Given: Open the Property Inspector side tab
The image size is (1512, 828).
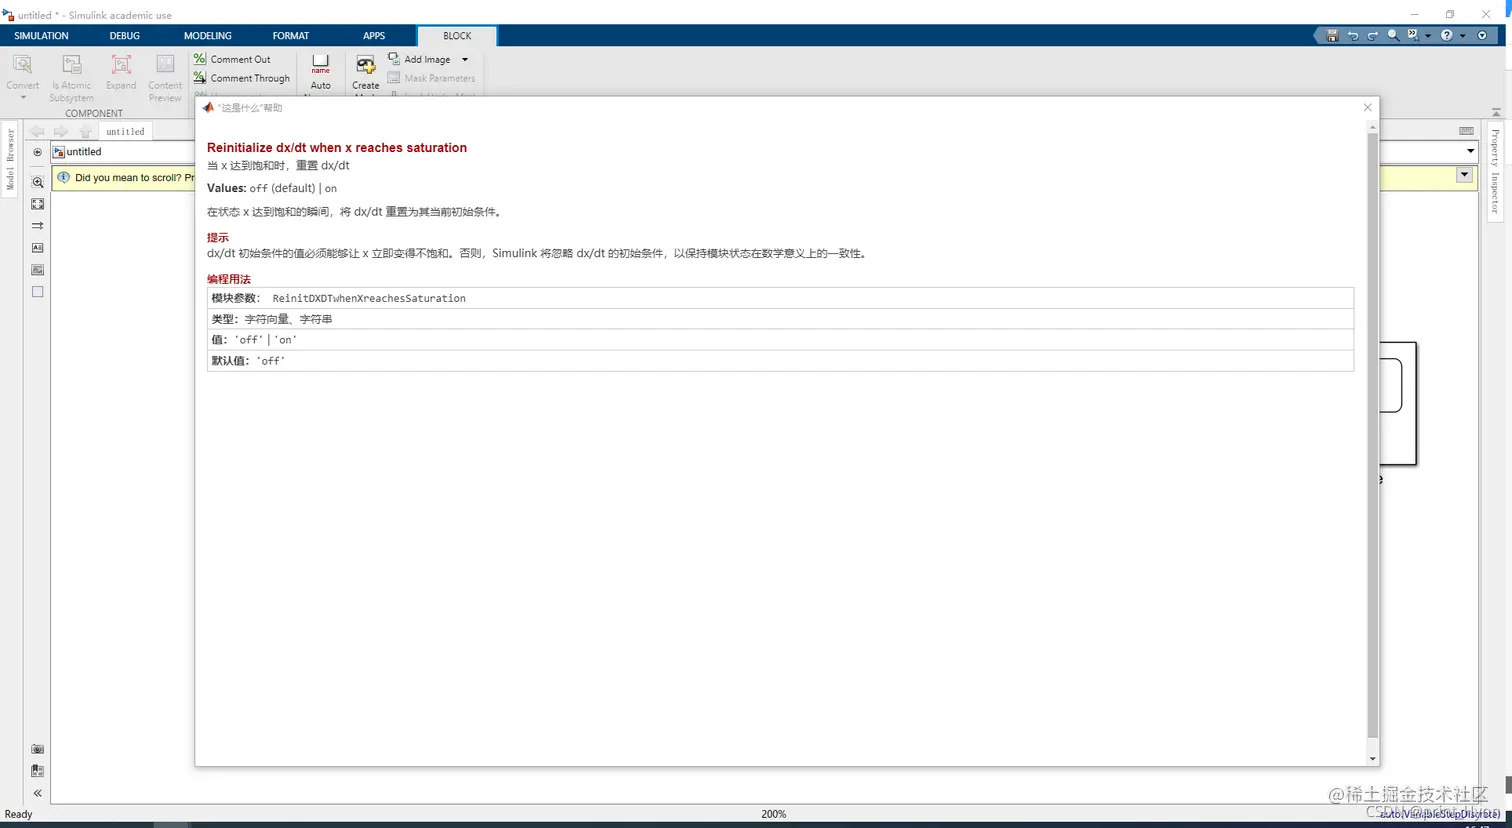Looking at the screenshot, I should pos(1495,171).
